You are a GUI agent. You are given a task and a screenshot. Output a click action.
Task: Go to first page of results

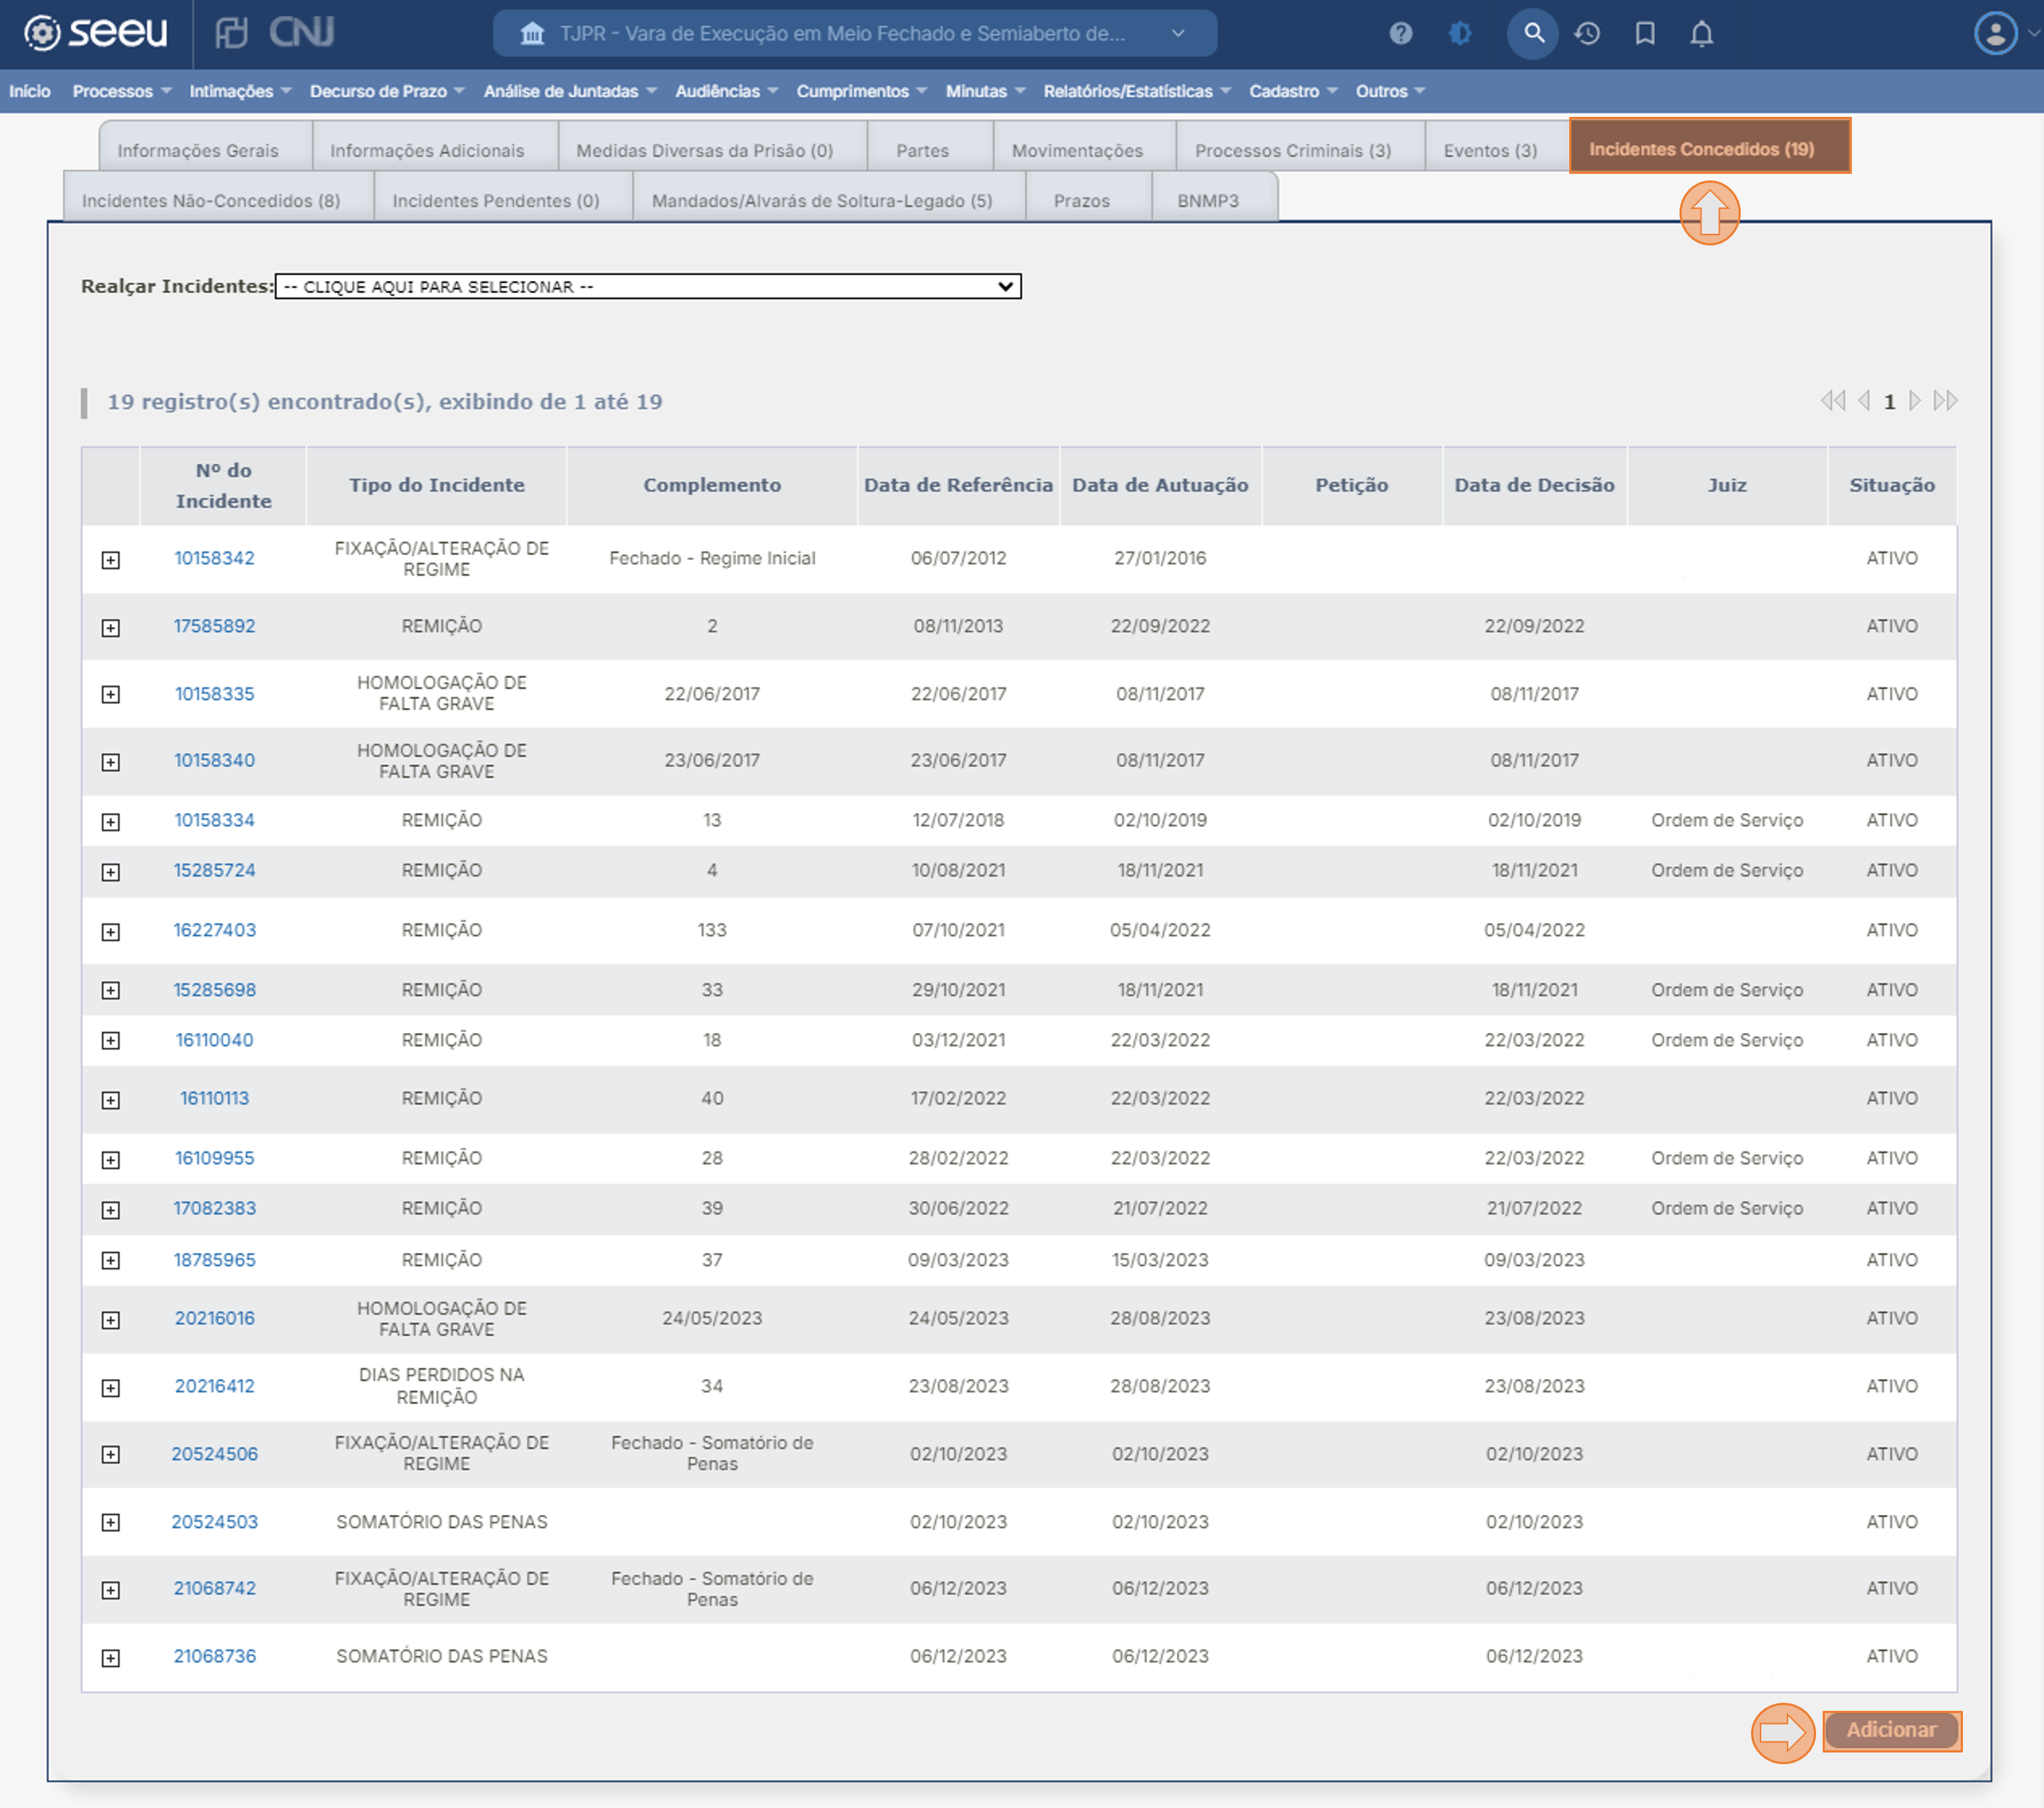(x=1832, y=401)
